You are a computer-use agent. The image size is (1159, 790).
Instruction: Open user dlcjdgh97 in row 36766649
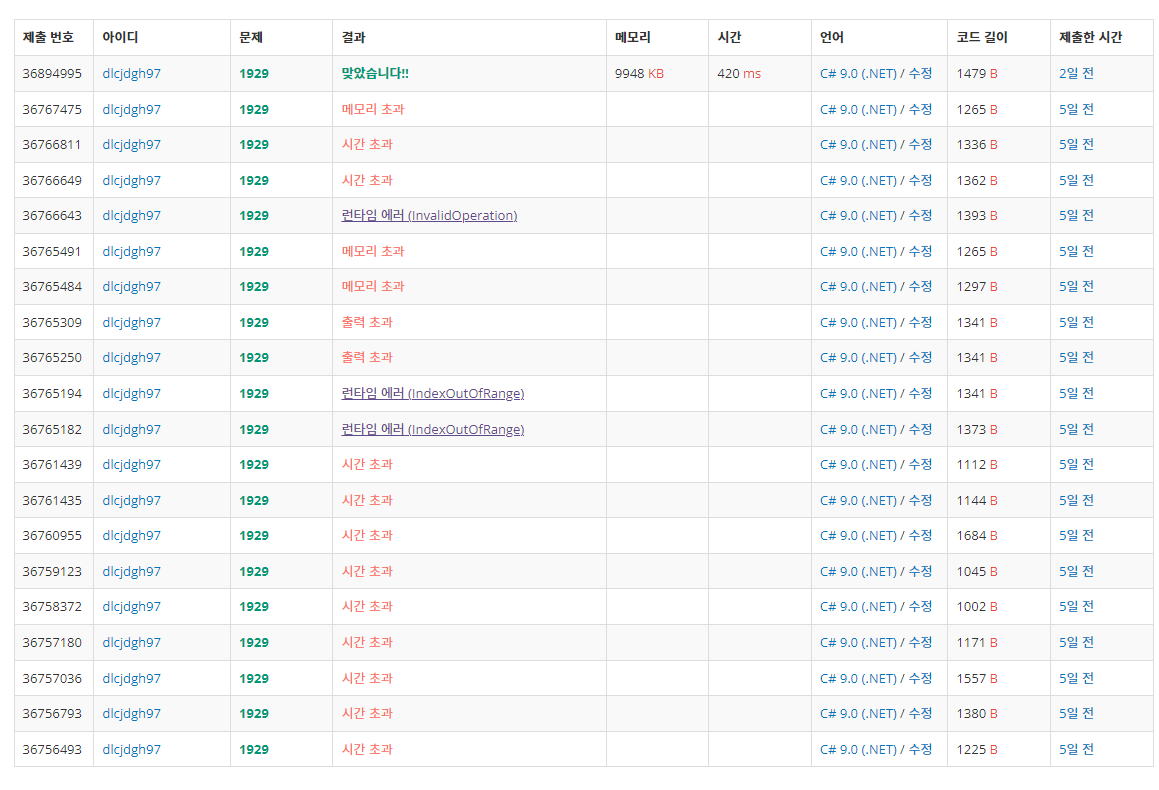point(132,180)
